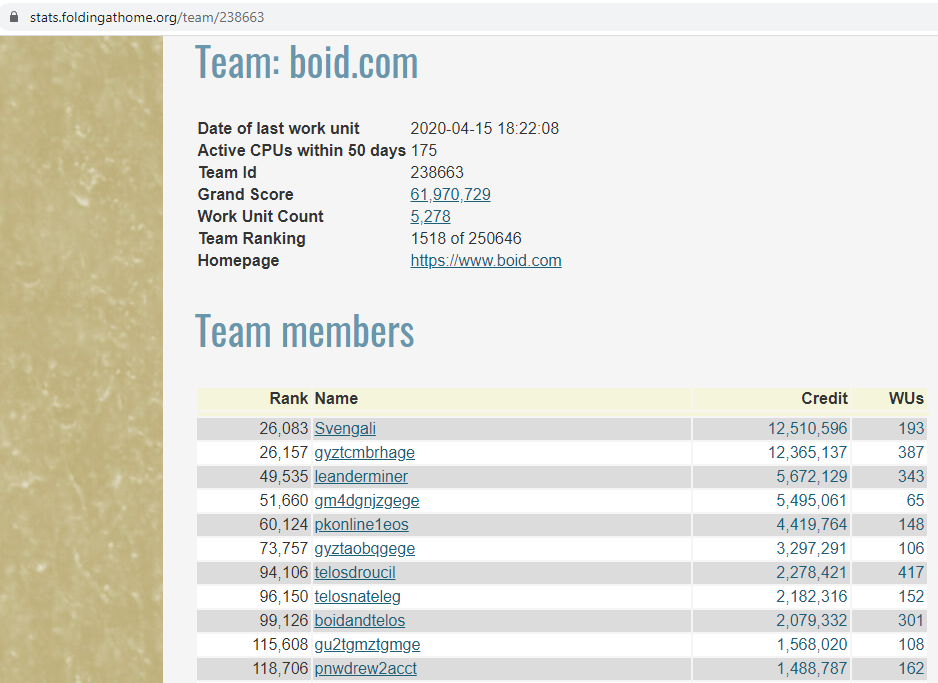
Task: Click leanderminer's WUs value 343
Action: pyautogui.click(x=911, y=477)
